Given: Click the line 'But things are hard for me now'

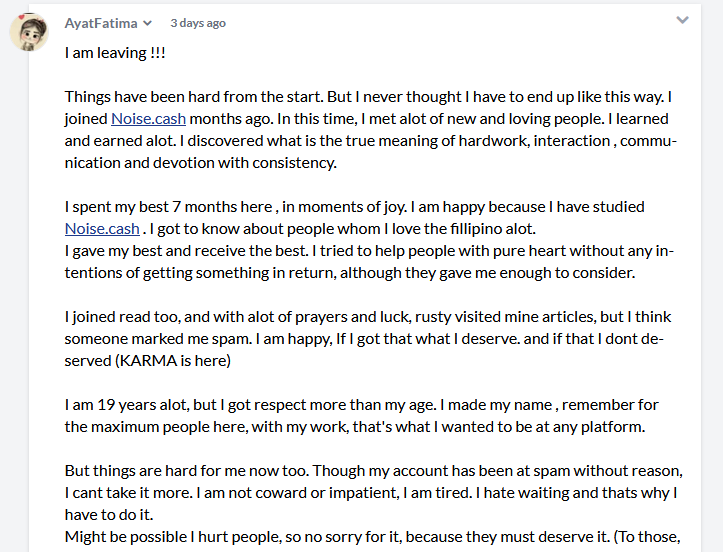Looking at the screenshot, I should point(374,470).
